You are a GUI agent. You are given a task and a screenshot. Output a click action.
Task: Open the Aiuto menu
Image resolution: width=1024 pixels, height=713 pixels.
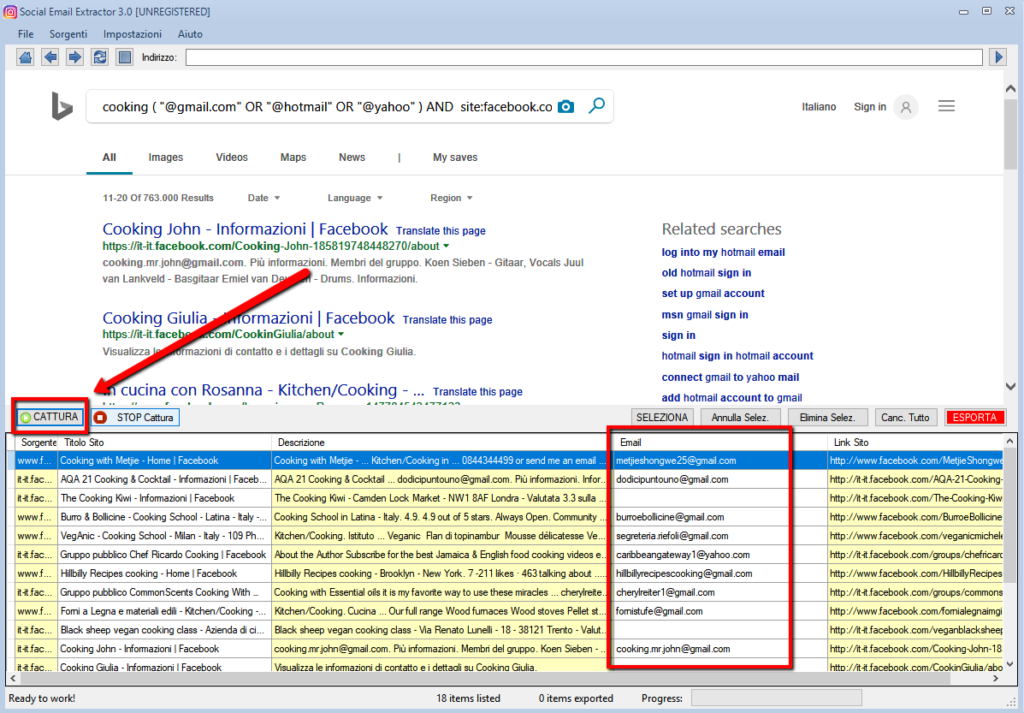pos(190,34)
